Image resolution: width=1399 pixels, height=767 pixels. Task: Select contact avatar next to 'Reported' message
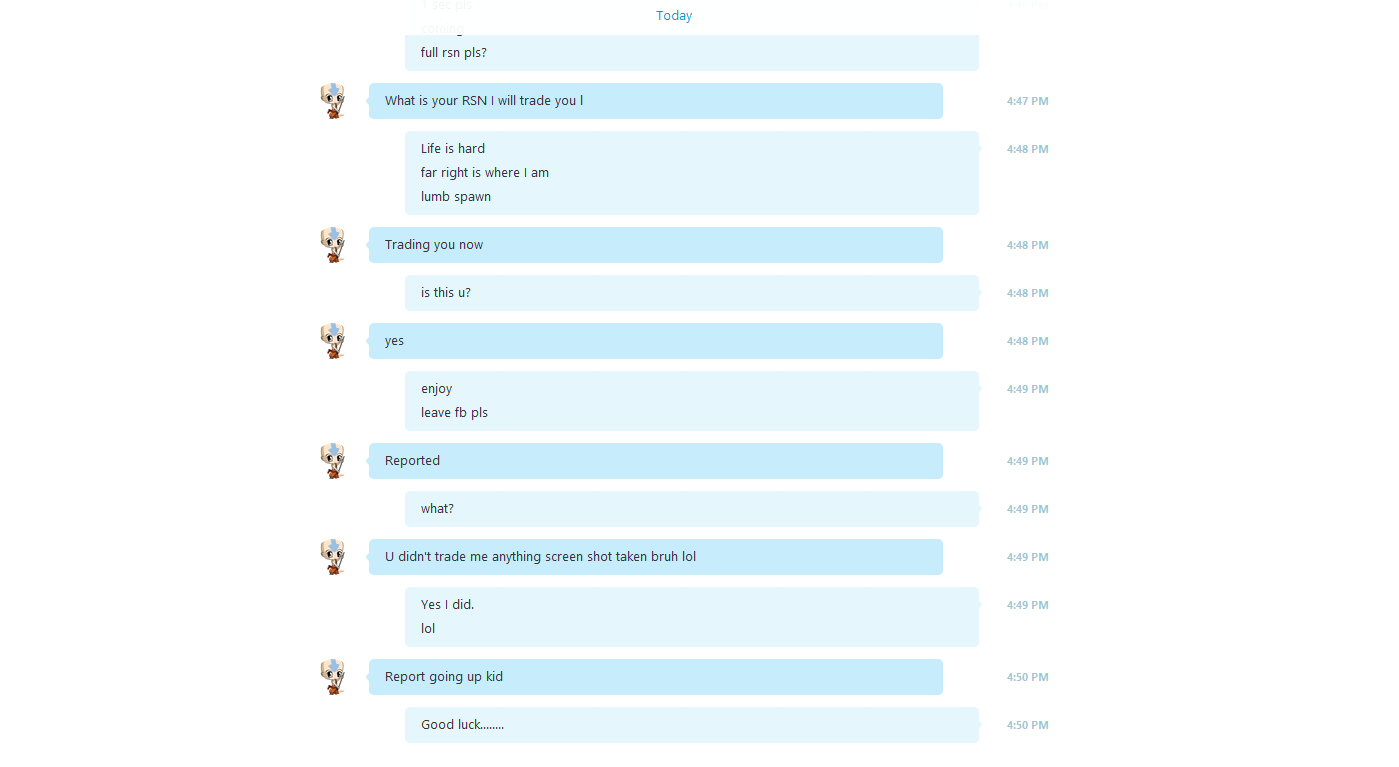pos(333,461)
